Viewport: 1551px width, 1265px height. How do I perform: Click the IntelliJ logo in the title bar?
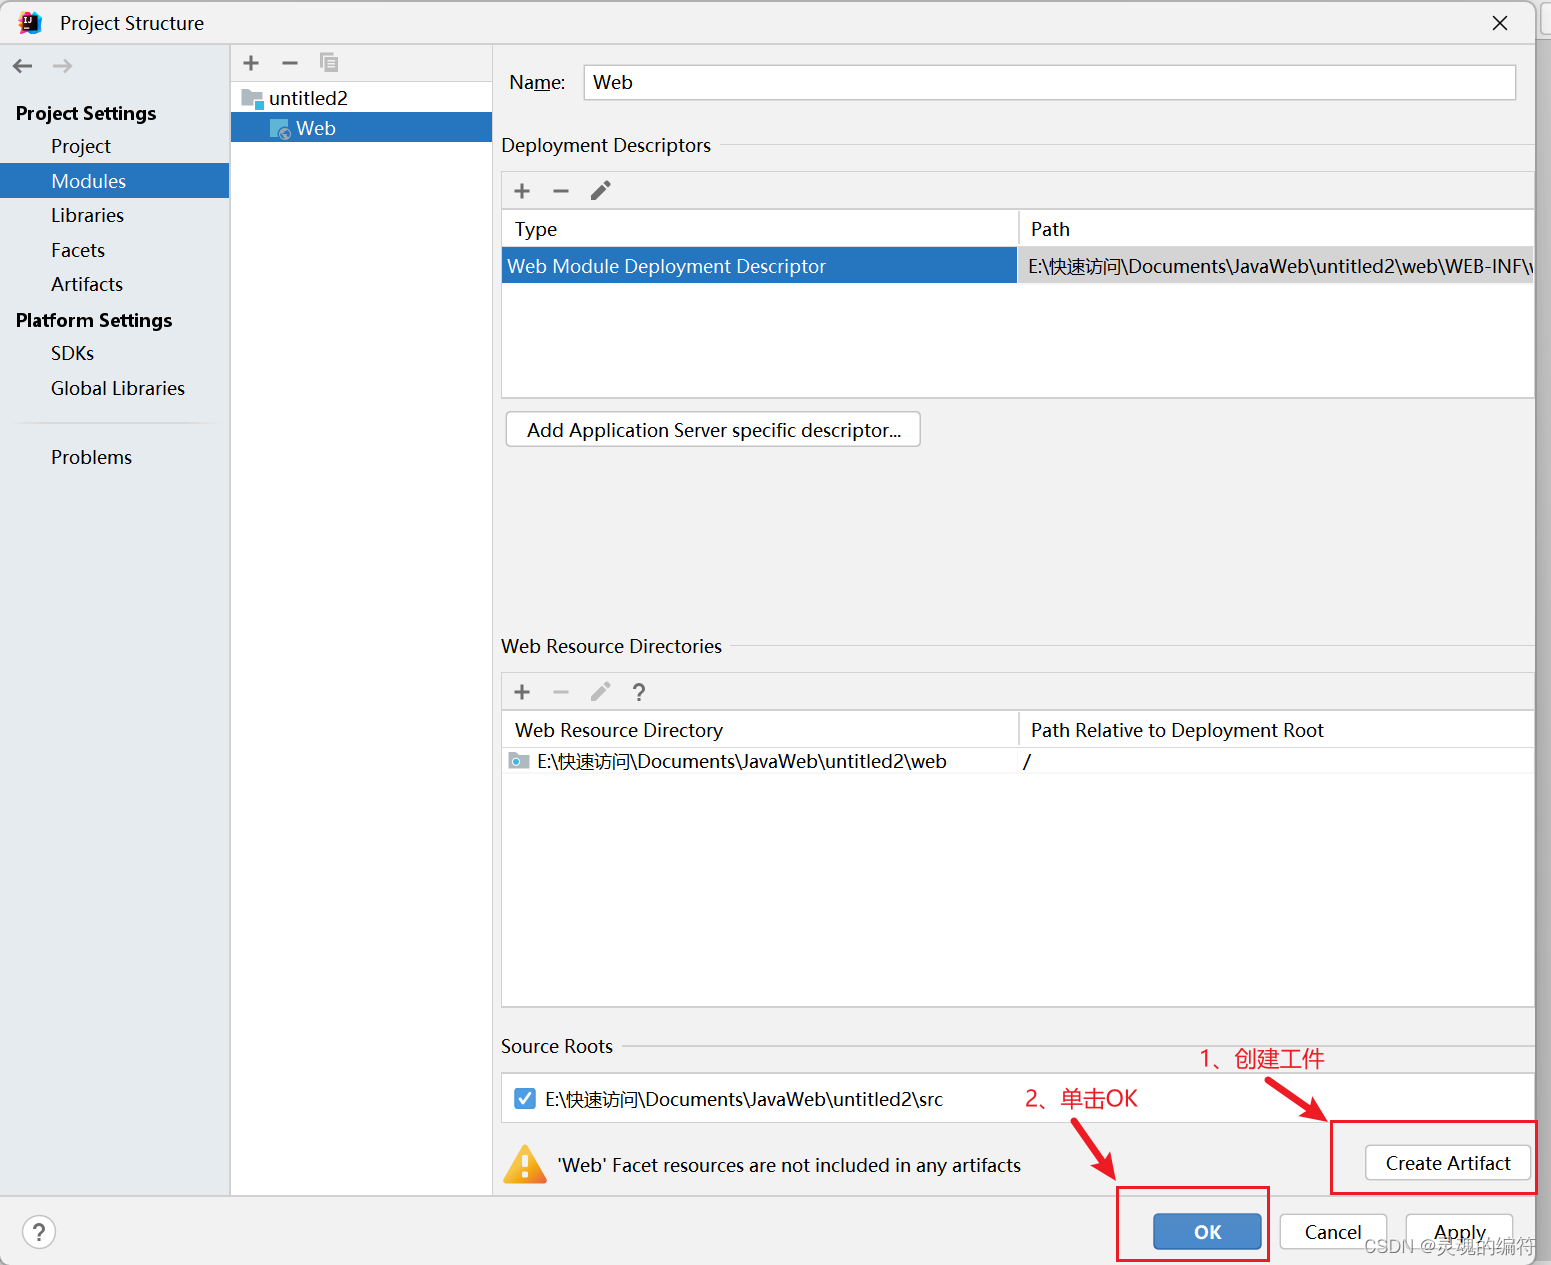pos(30,22)
